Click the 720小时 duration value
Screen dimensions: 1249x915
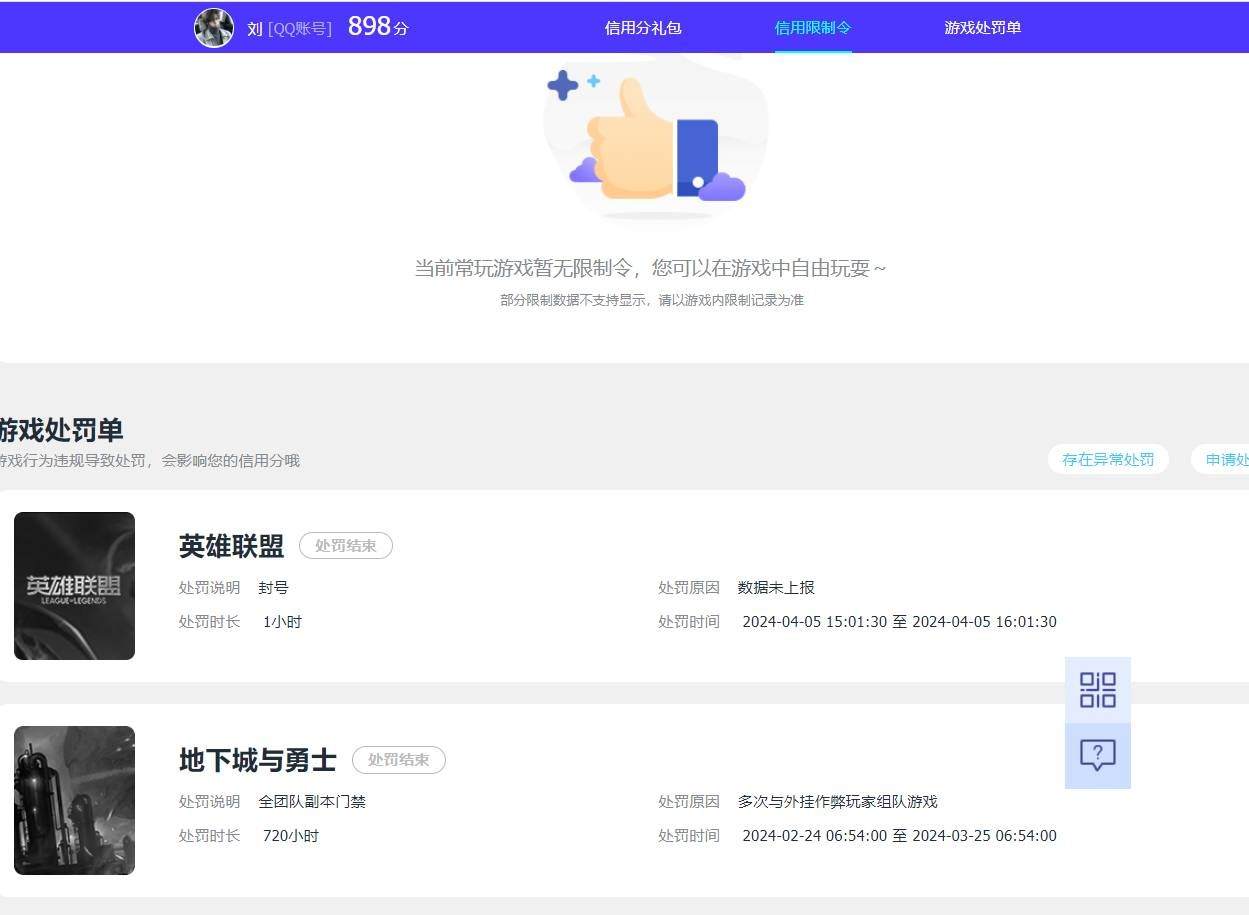point(290,836)
